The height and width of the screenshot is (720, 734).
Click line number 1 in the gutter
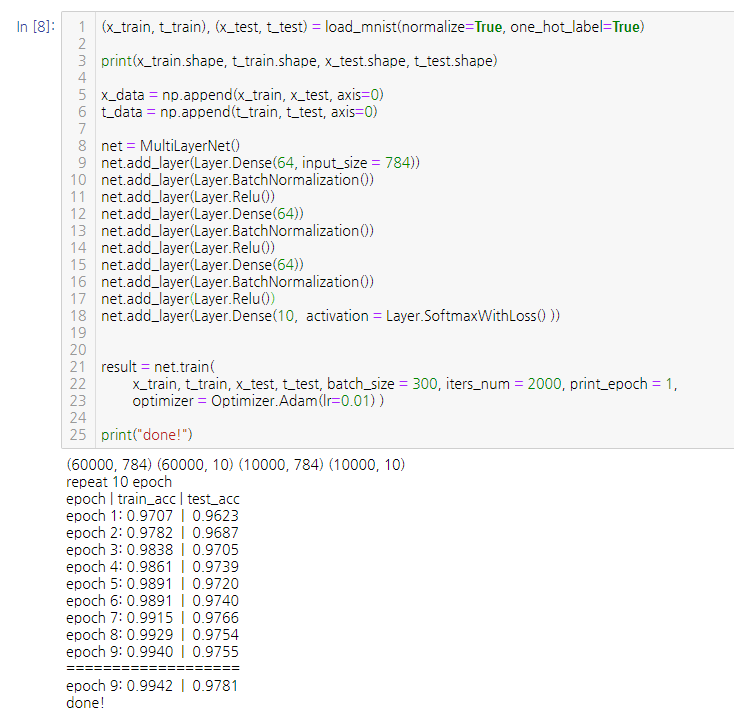click(x=81, y=27)
